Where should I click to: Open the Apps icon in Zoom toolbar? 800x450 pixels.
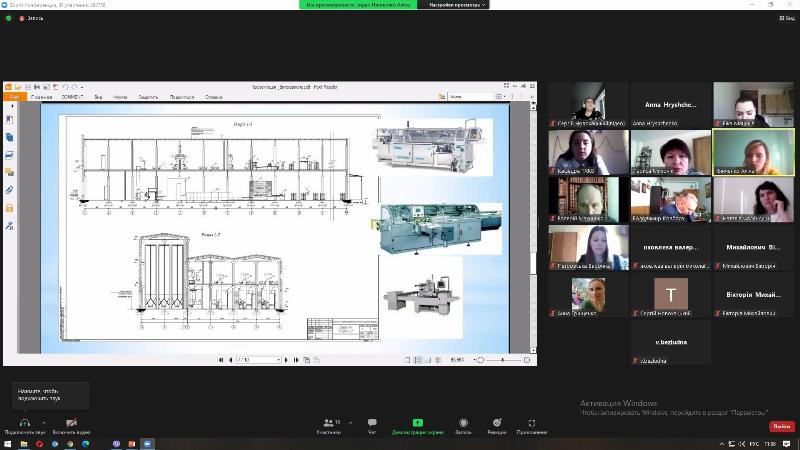point(532,423)
